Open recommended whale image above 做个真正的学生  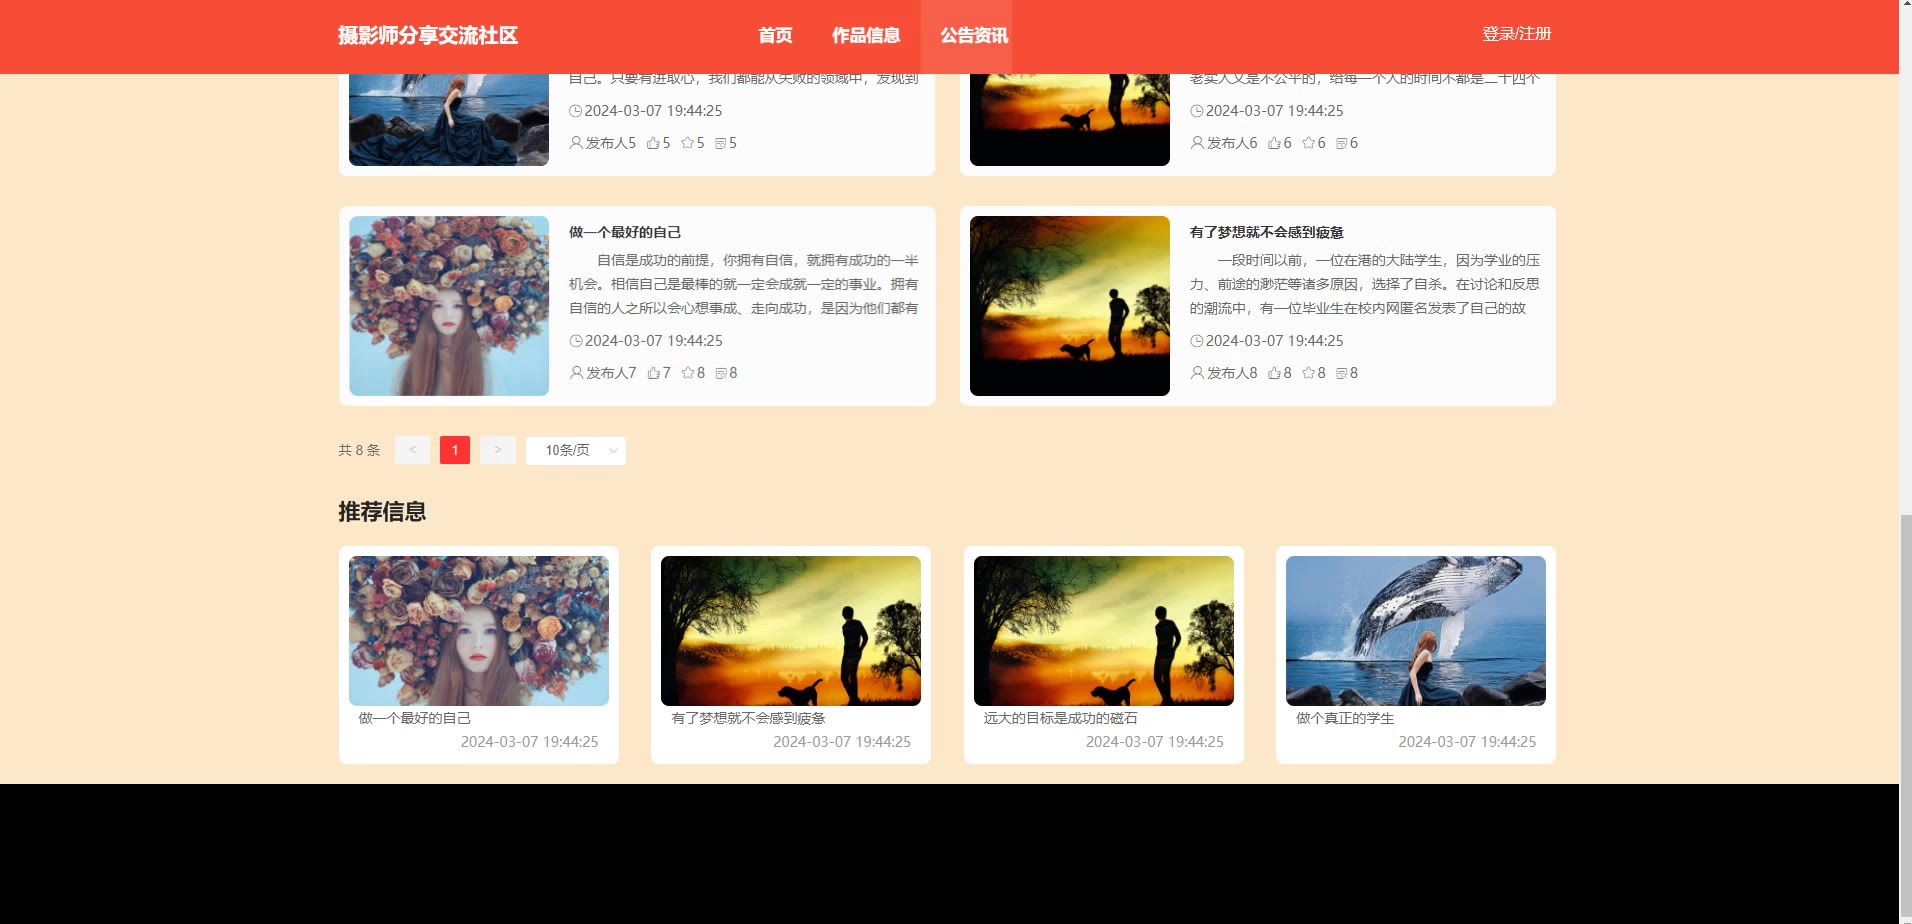(1416, 631)
